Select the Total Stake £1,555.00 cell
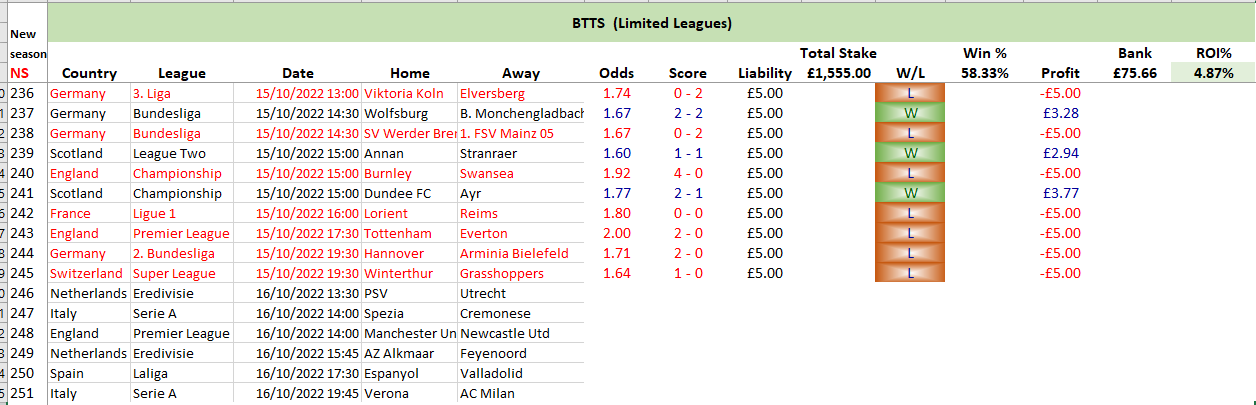Image resolution: width=1256 pixels, height=405 pixels. [x=838, y=73]
